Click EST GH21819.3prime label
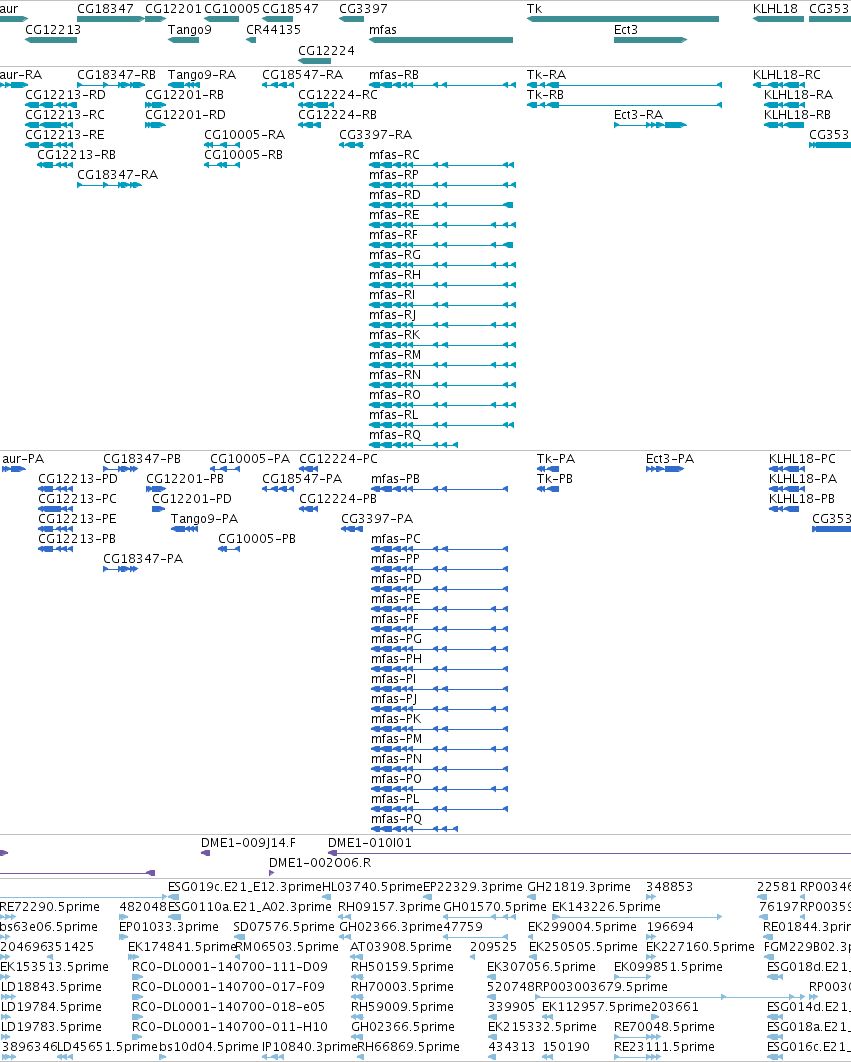 click(x=579, y=887)
